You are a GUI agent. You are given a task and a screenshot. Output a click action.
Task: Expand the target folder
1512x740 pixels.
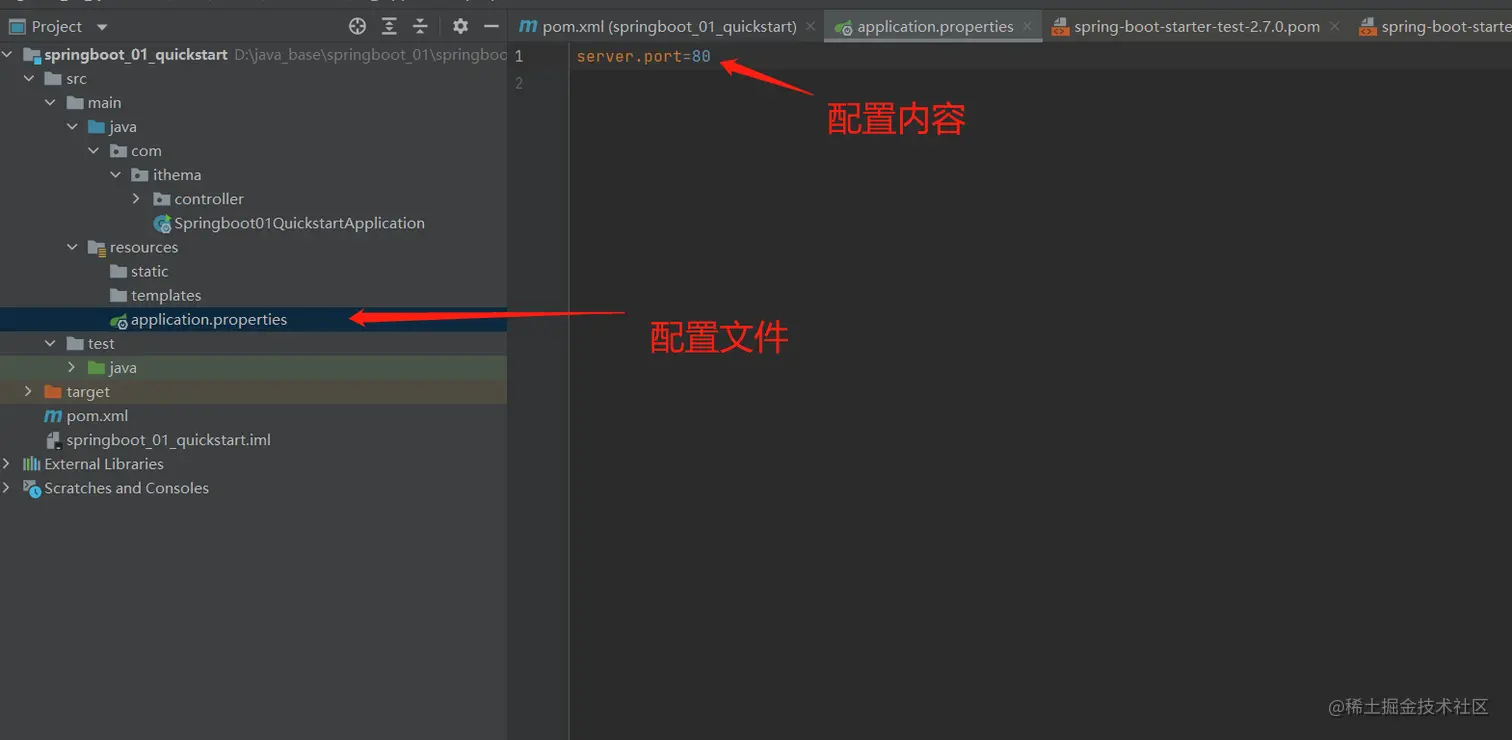click(27, 391)
